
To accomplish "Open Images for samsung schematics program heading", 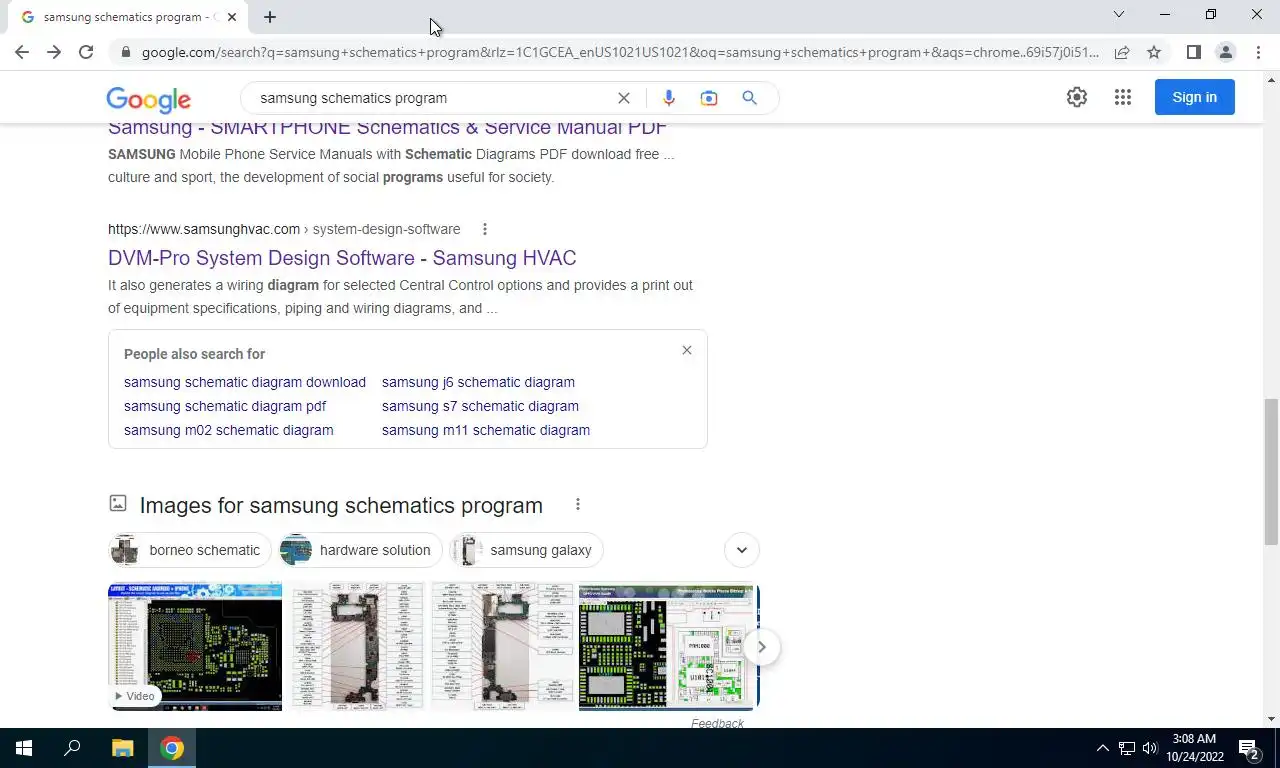I will point(341,505).
